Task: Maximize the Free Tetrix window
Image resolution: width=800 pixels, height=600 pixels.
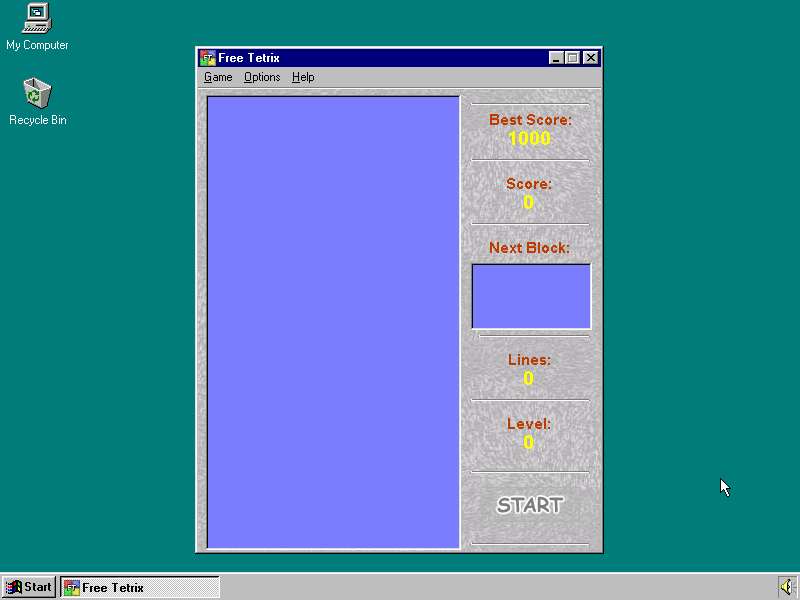Action: click(572, 58)
